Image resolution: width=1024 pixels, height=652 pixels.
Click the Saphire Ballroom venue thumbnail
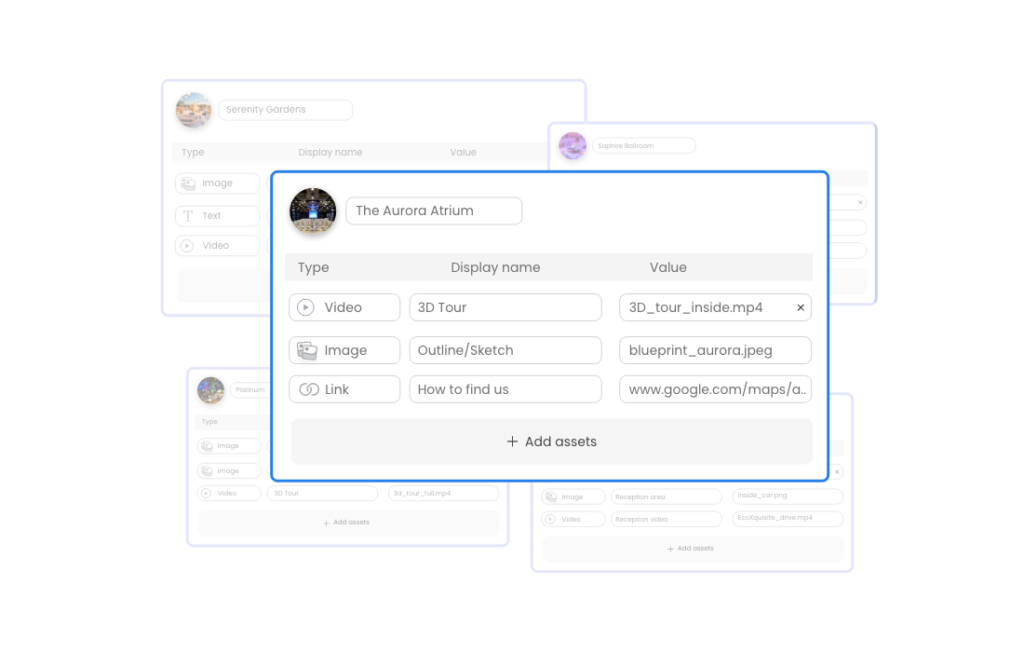[573, 146]
